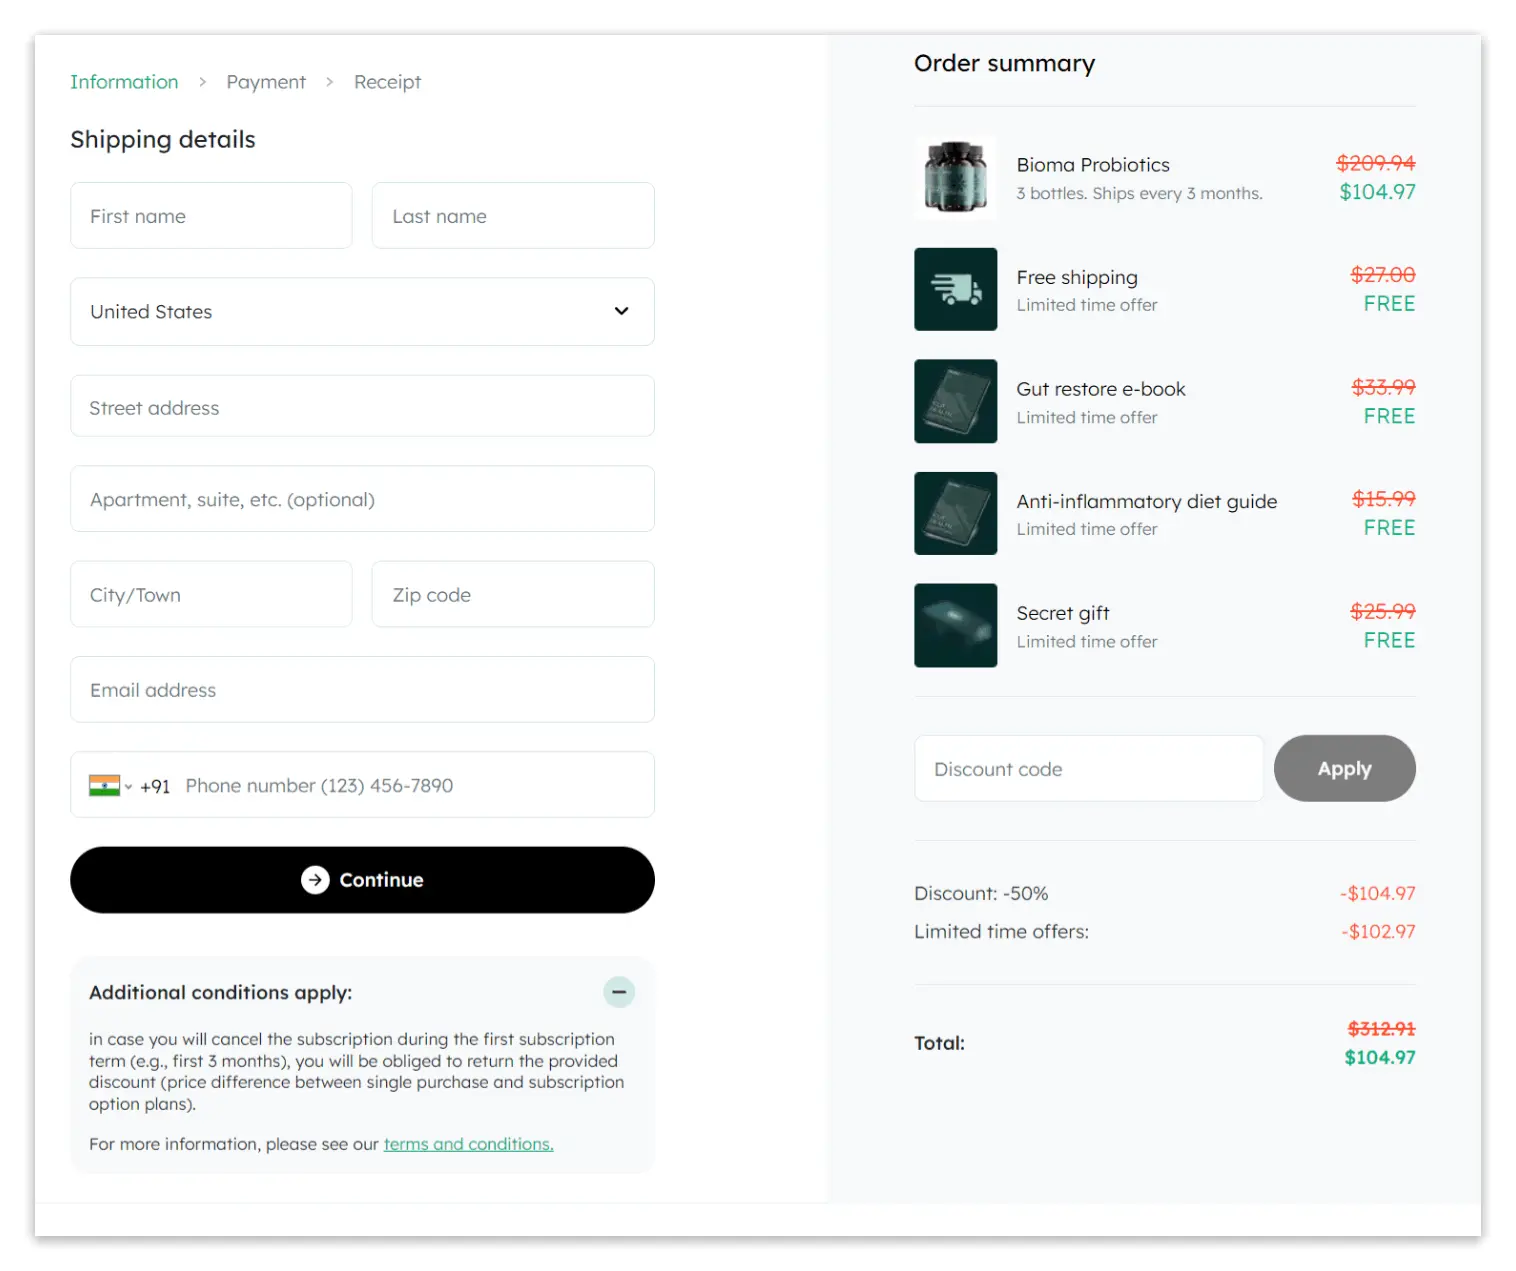Click the FREE label for Free shipping
1516x1271 pixels.
point(1389,304)
